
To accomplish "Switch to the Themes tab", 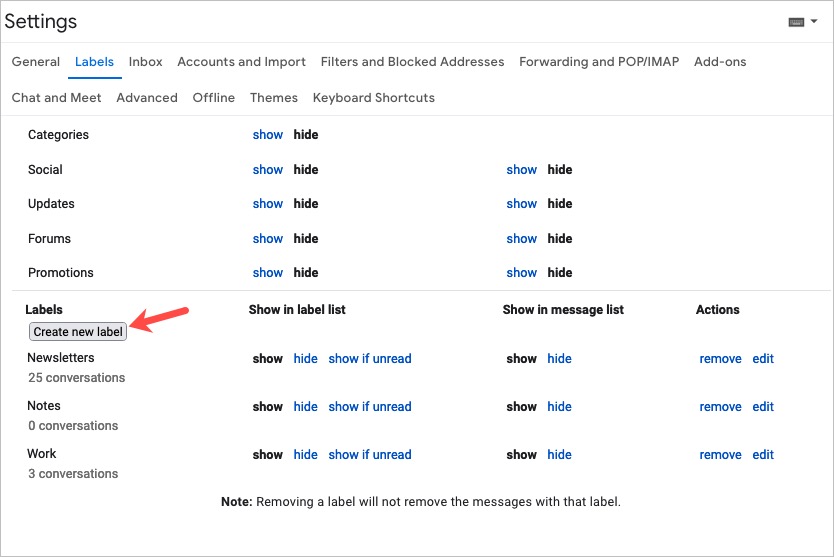I will (x=274, y=98).
